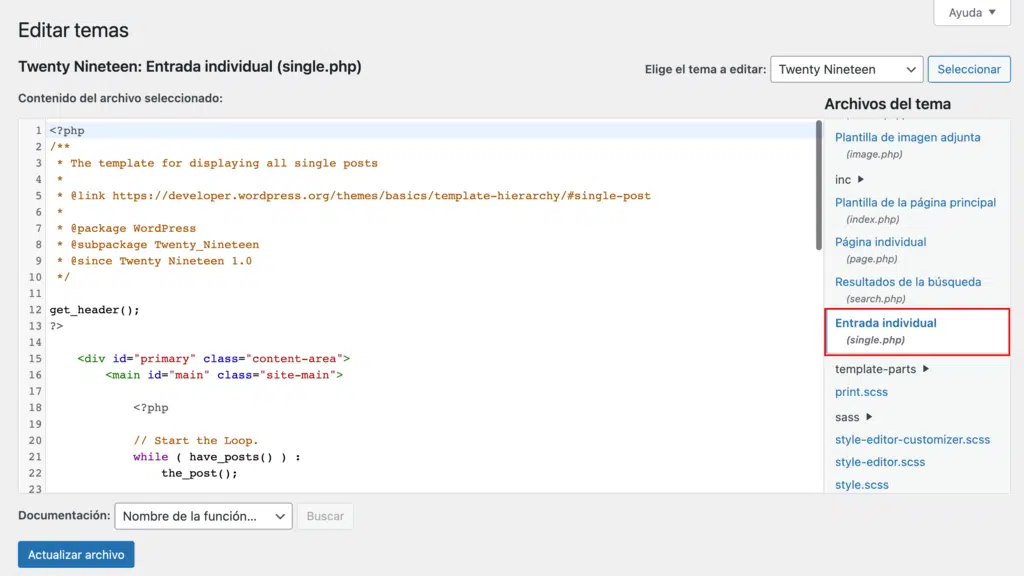This screenshot has height=576, width=1024.
Task: Open Plantilla de imagen adjunta file
Action: [907, 138]
